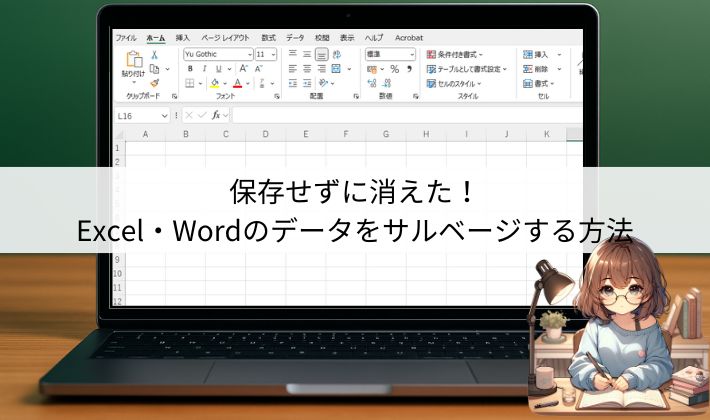Switch to the ページ レイアウト tab
The height and width of the screenshot is (420, 710).
pos(225,38)
